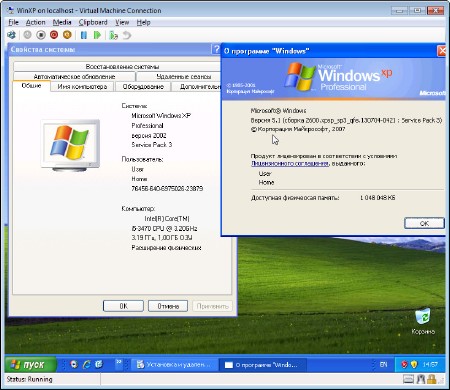Click the Service Pack 3 text in System Properties

click(x=152, y=145)
